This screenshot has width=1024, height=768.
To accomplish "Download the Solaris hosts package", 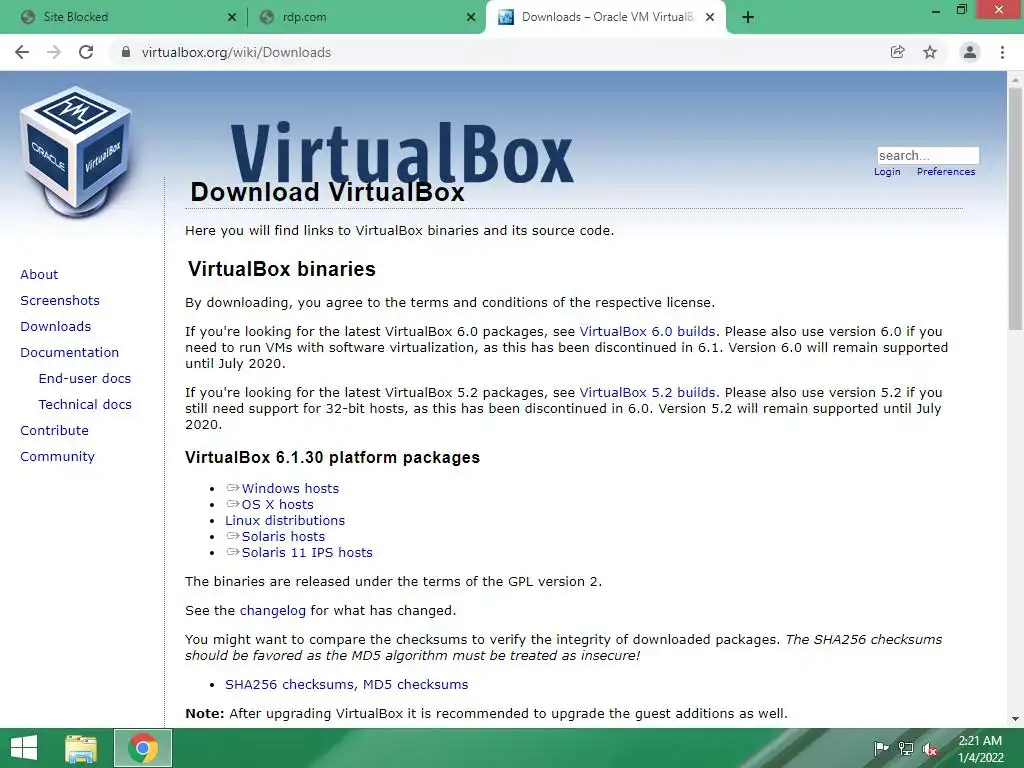I will point(283,537).
